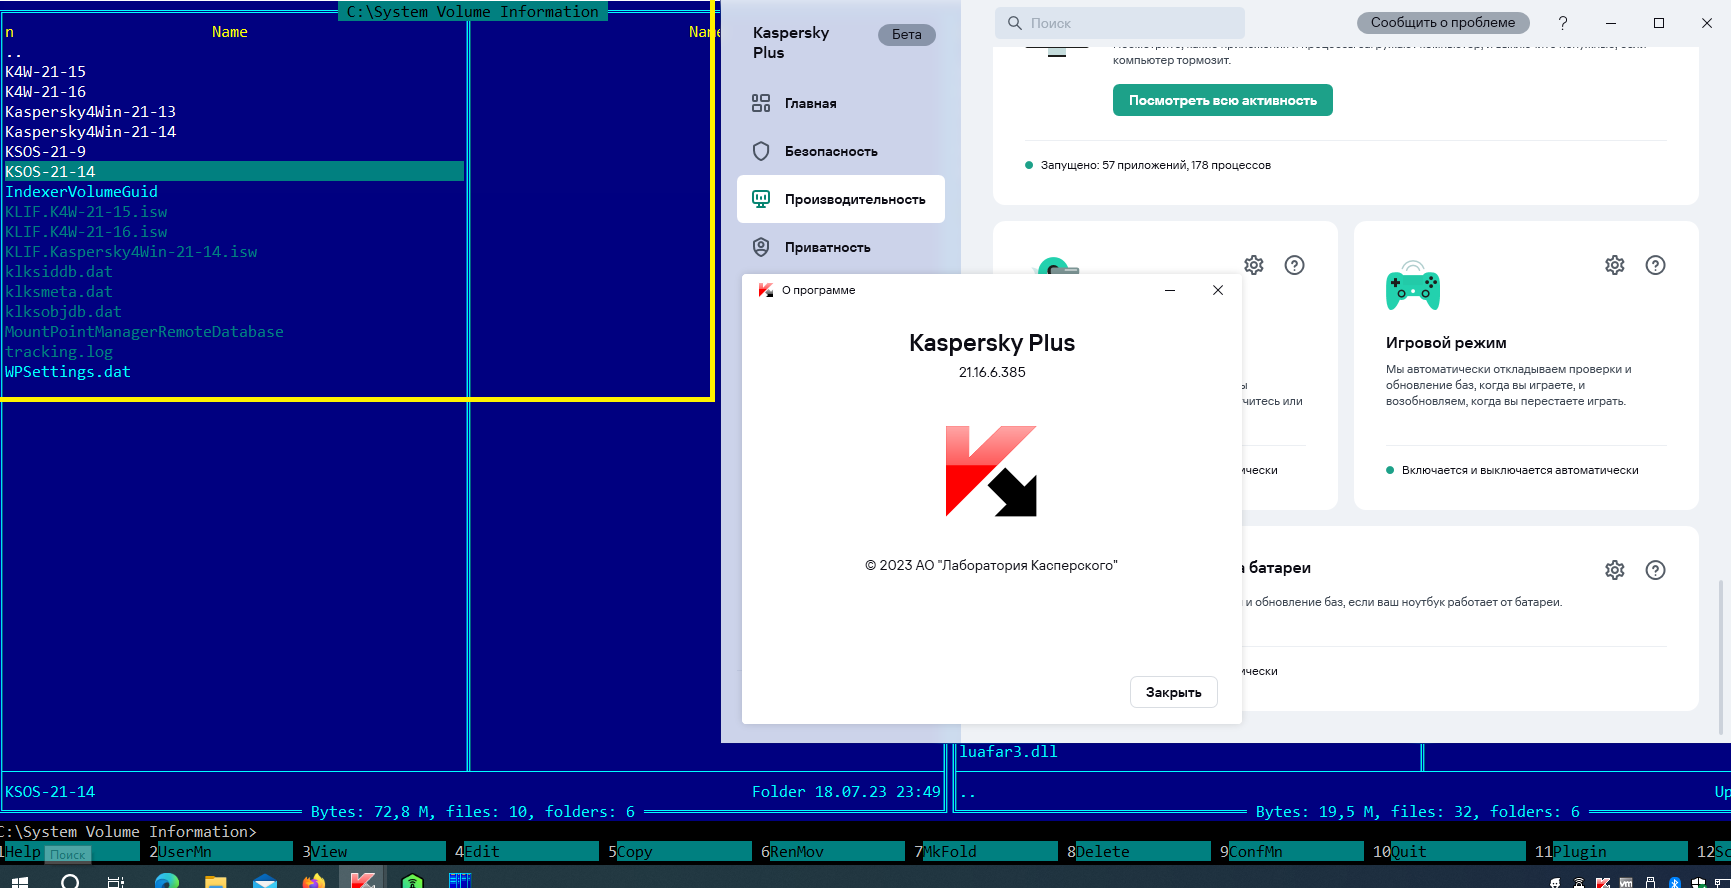Select KLIF.K4W-21-15.isw file
This screenshot has height=888, width=1731.
pos(86,212)
